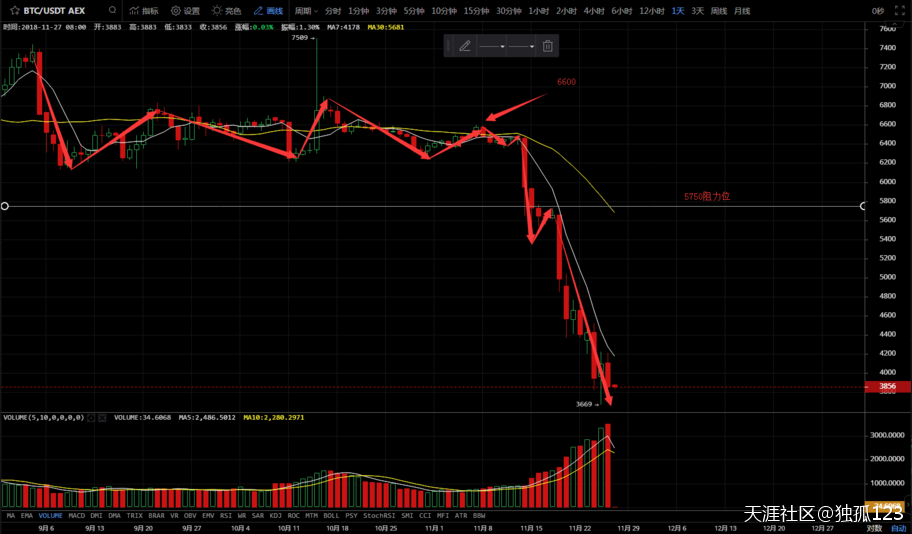The width and height of the screenshot is (912, 534).
Task: Switch indicator to MTM
Action: click(312, 515)
